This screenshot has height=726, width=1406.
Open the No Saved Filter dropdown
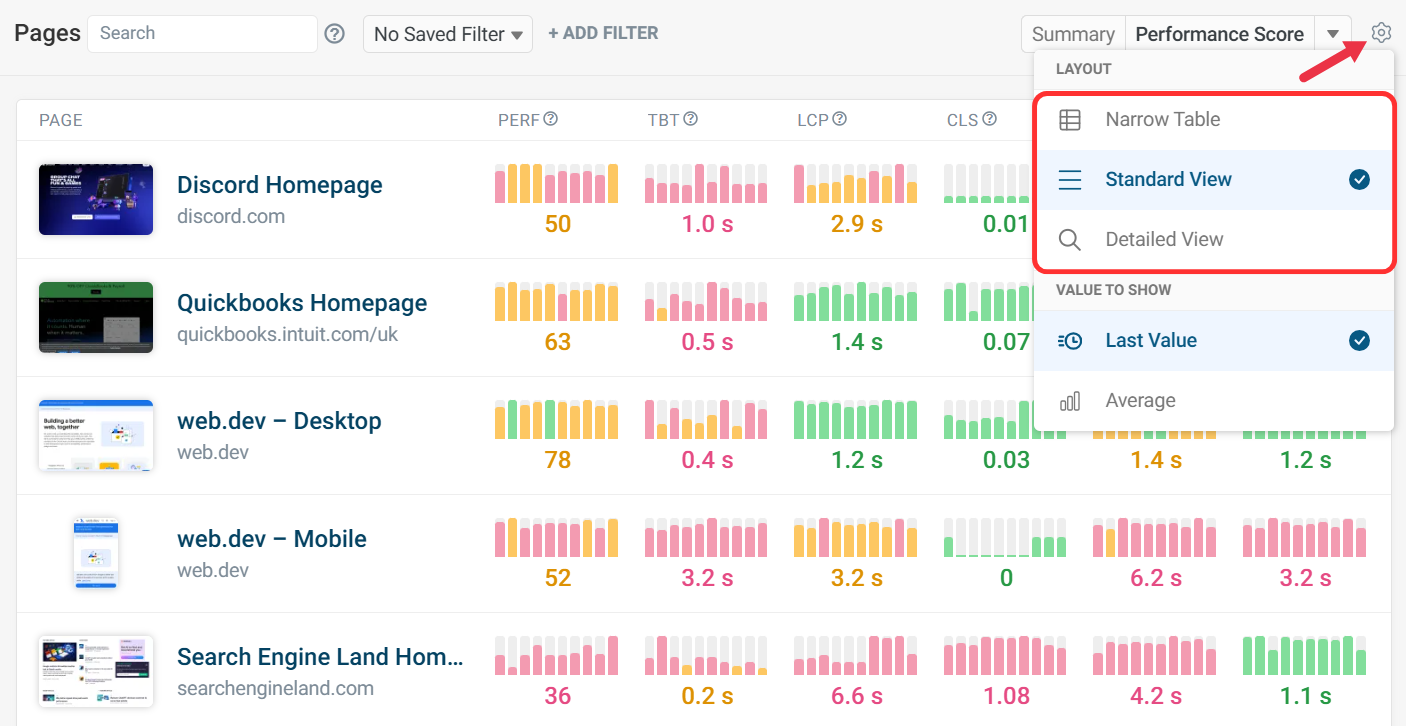point(447,34)
